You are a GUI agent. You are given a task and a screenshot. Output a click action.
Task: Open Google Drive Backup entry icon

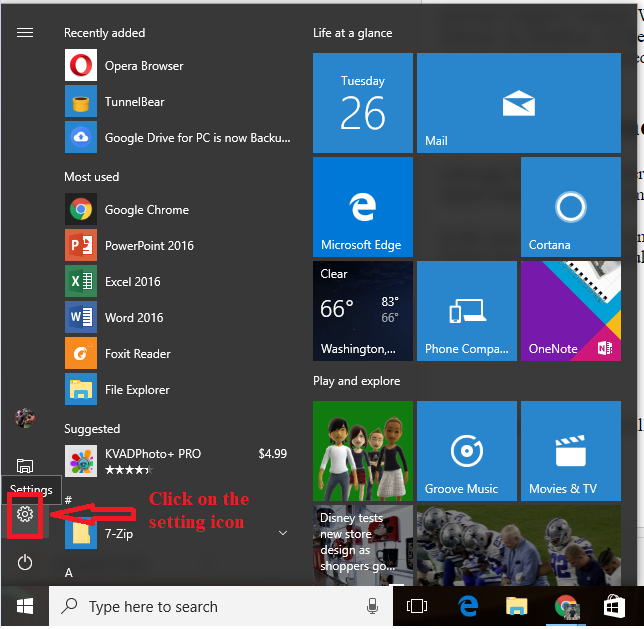click(81, 137)
